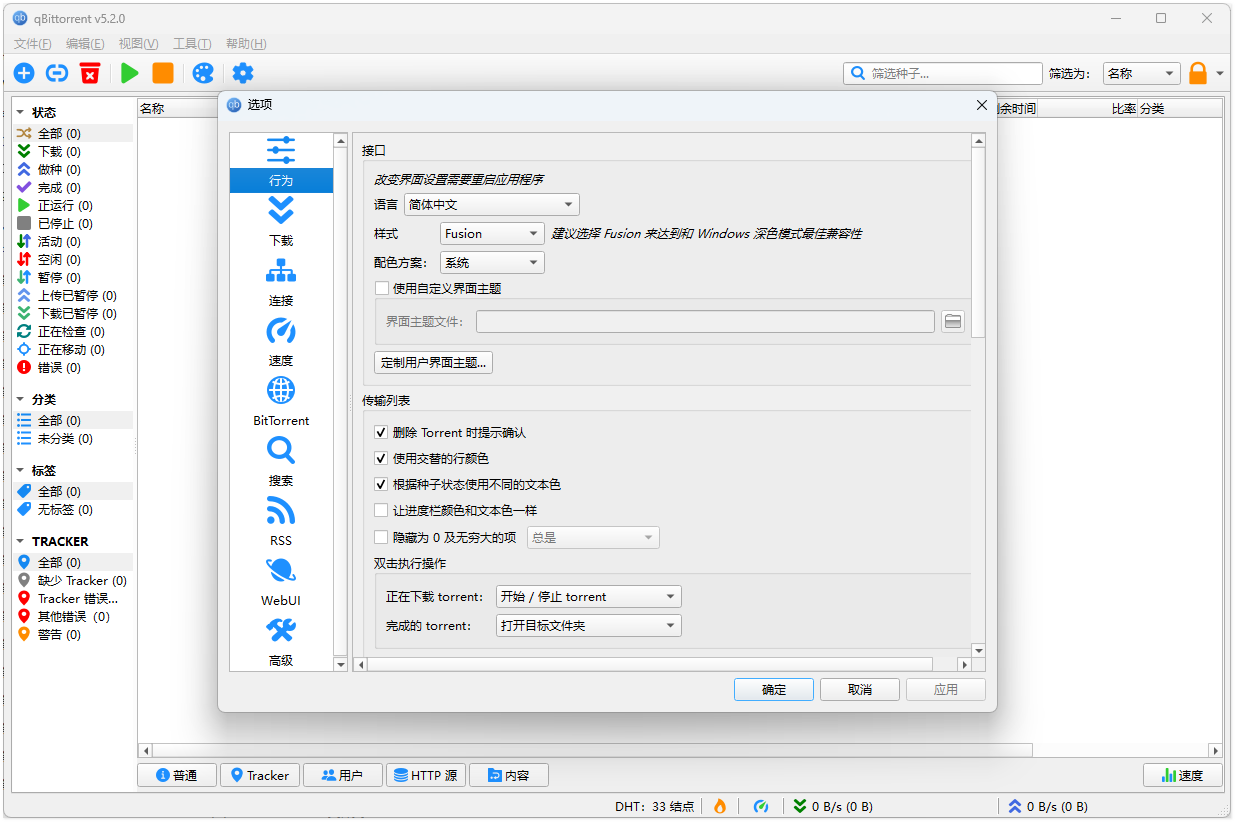Filter by 错误 error status
Screen dimensions: 1235x822
pos(73,368)
